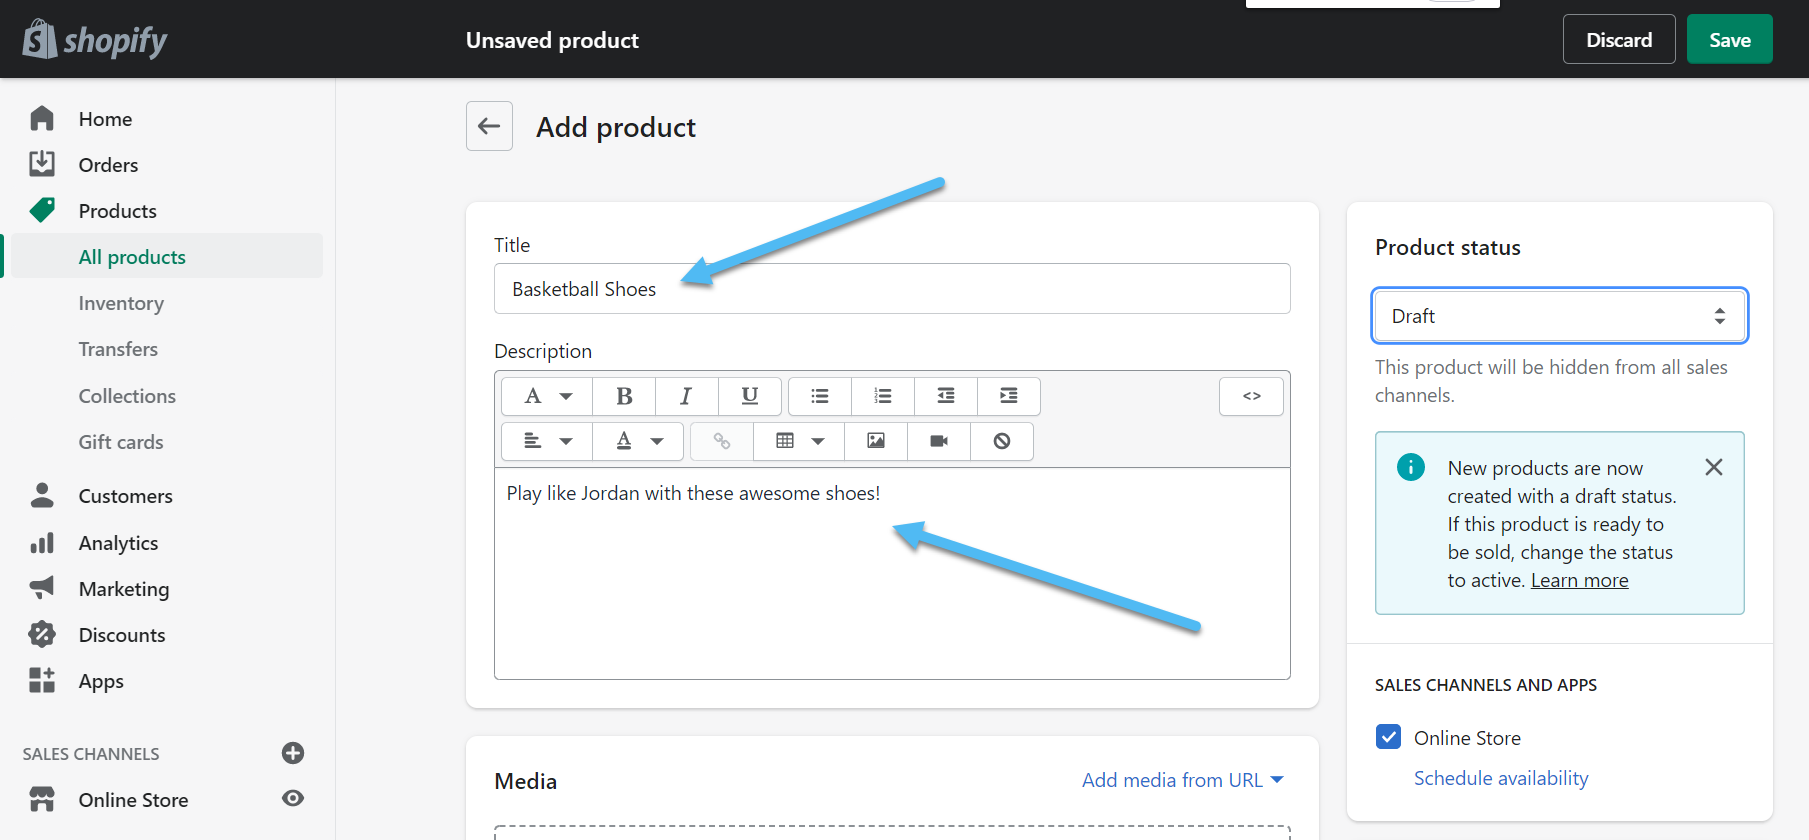The height and width of the screenshot is (840, 1809).
Task: Insert a numbered list in description
Action: point(882,396)
